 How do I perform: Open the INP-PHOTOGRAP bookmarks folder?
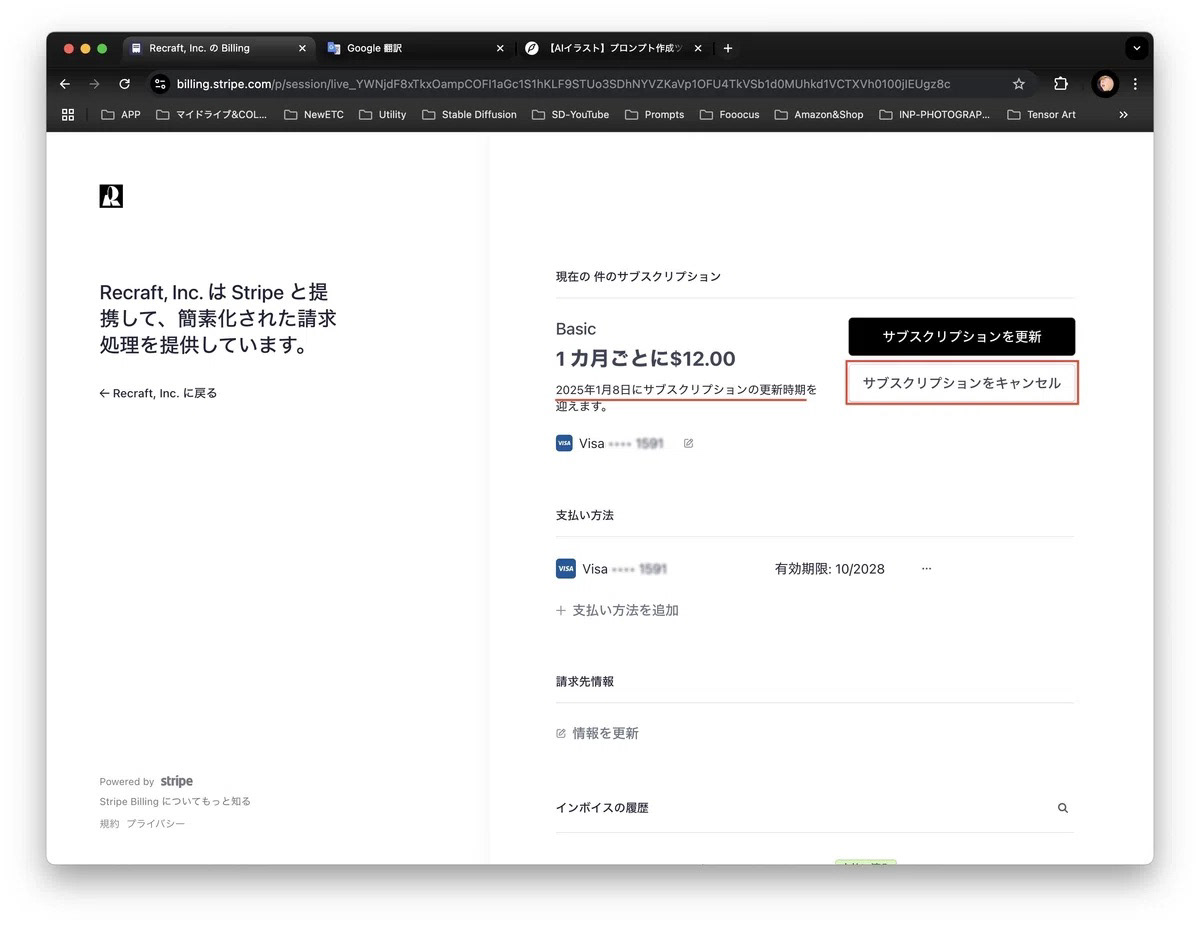coord(934,115)
